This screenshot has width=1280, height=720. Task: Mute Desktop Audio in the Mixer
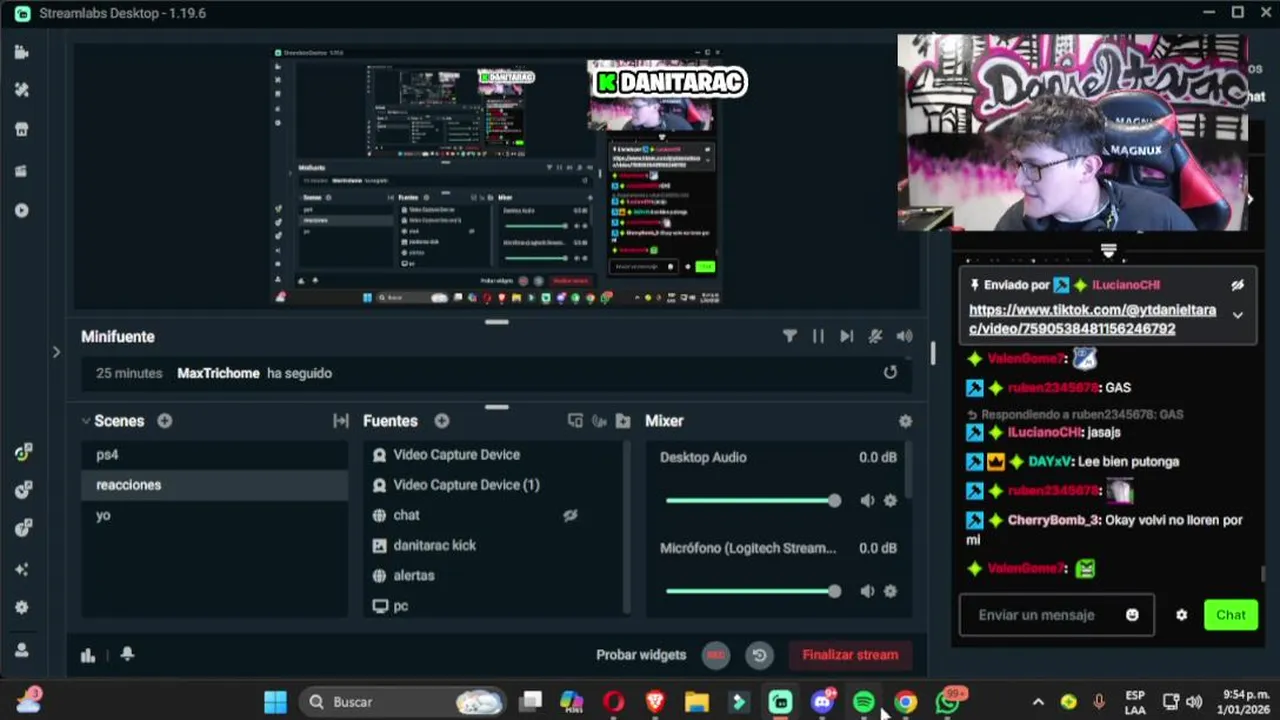pyautogui.click(x=867, y=500)
